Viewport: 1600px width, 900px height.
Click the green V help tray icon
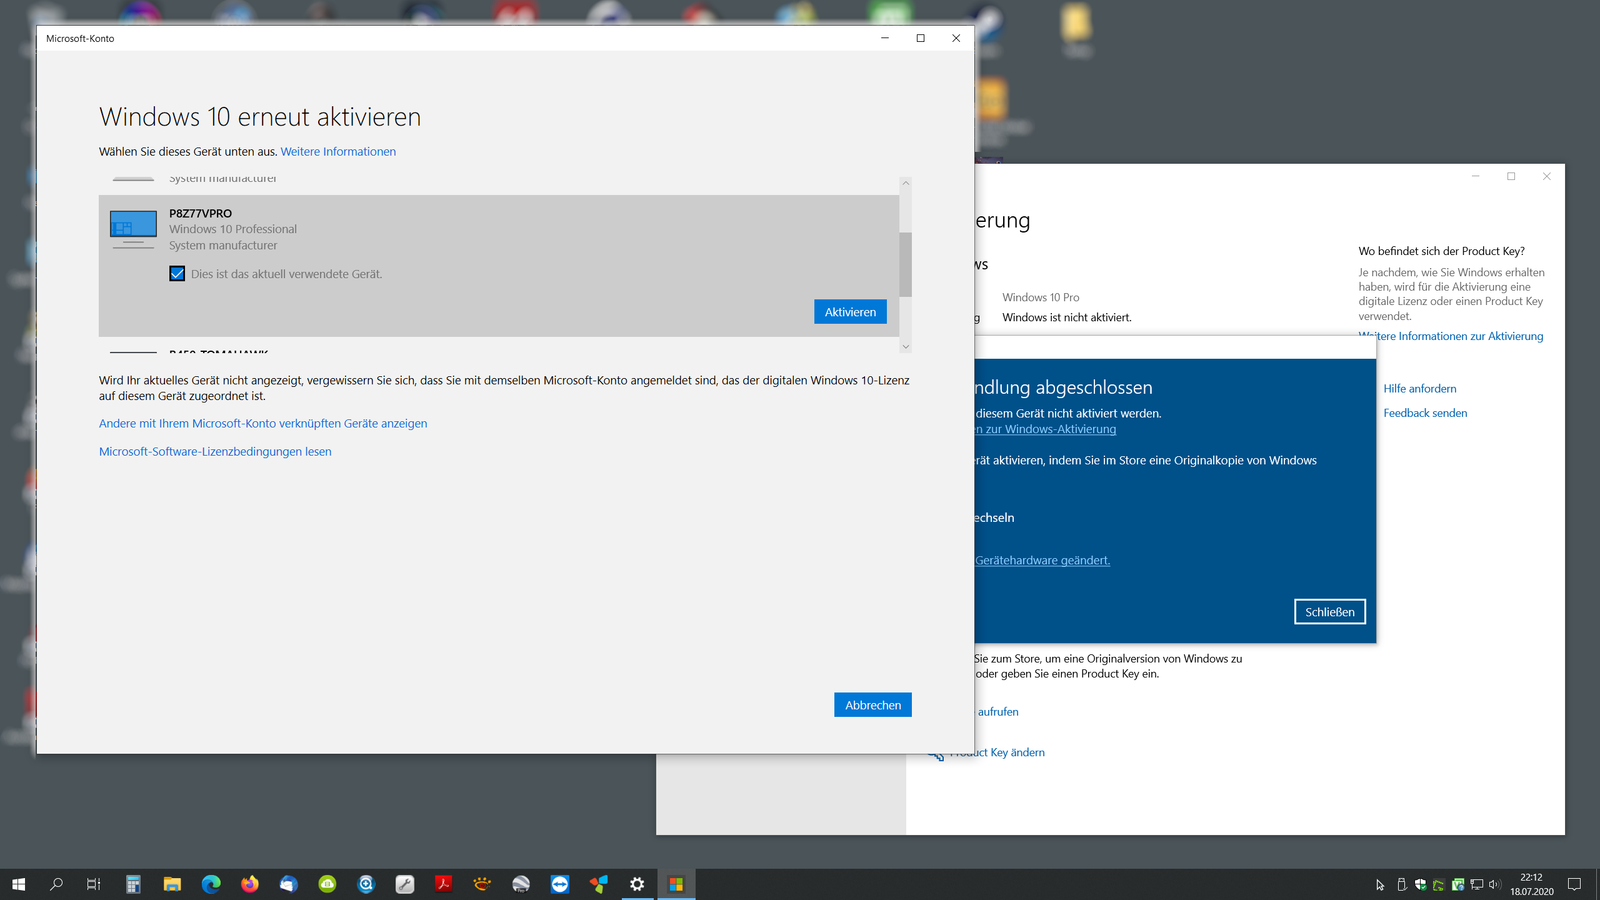(1458, 885)
